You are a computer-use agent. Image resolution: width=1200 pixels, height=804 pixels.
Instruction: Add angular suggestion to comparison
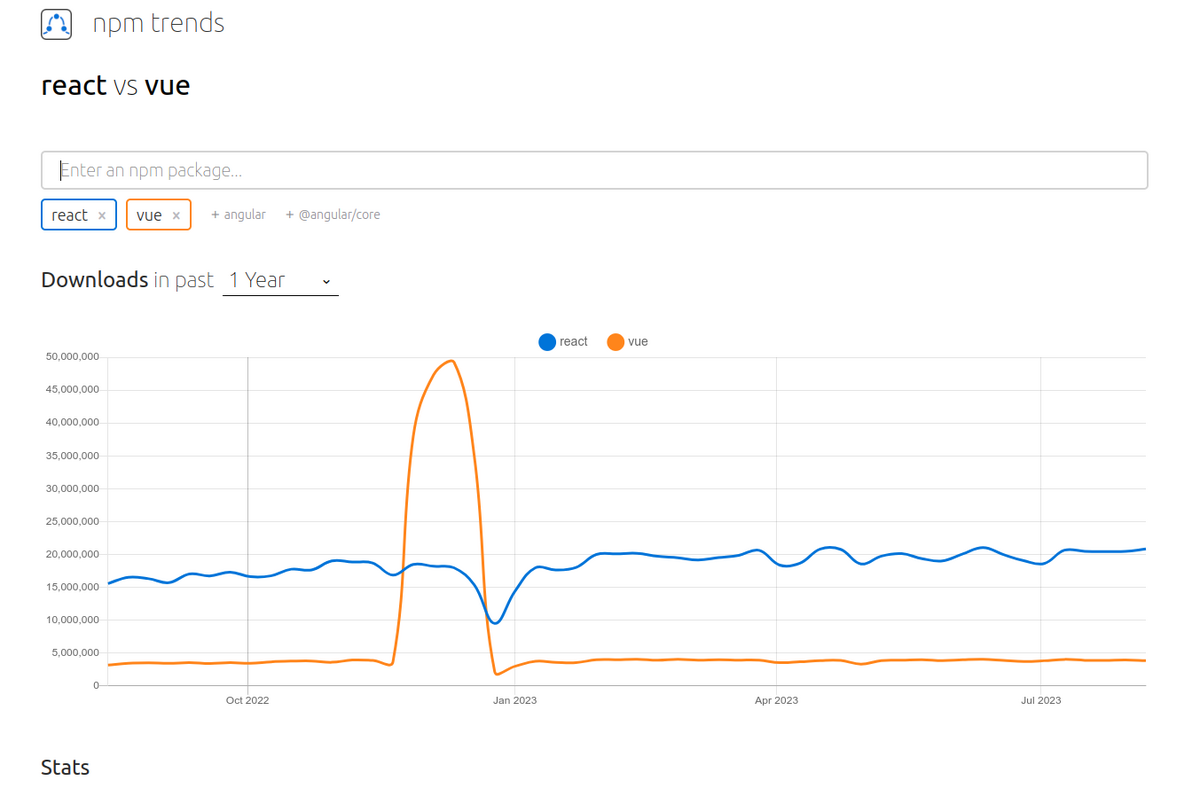tap(238, 215)
